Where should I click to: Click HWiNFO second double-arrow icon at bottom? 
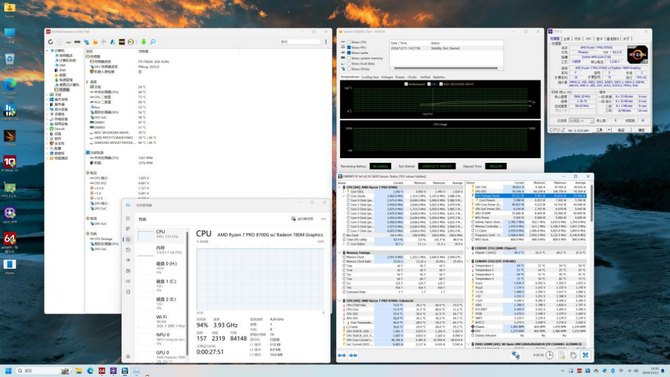point(353,355)
